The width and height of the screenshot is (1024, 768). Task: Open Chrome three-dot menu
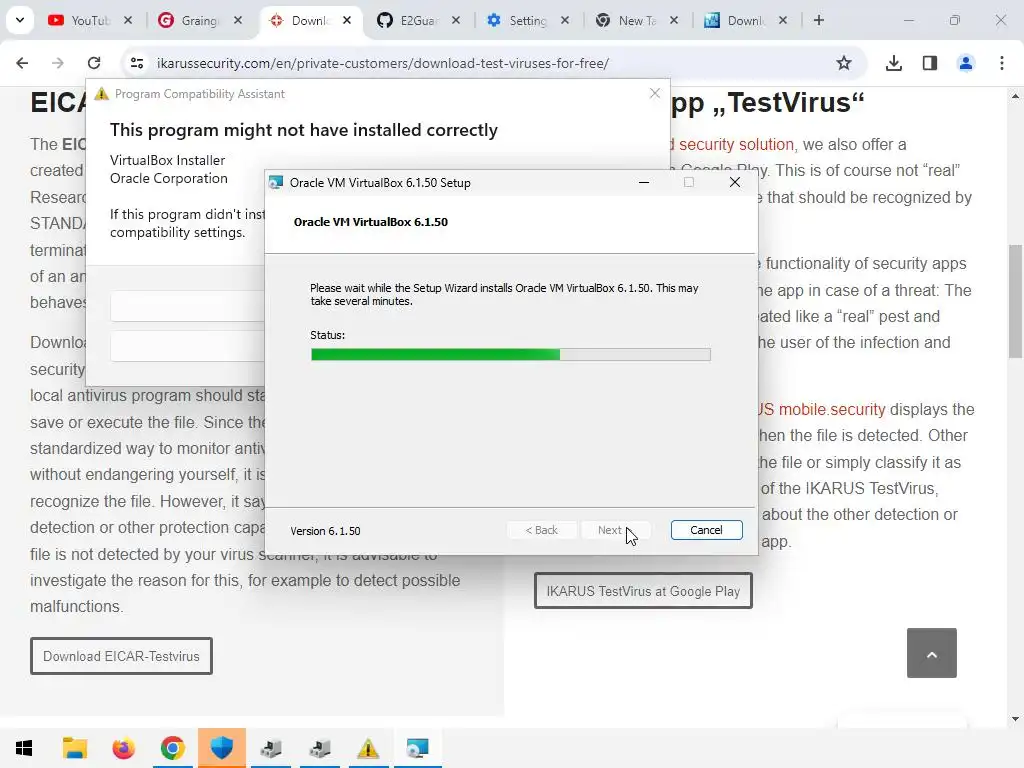tap(1002, 63)
